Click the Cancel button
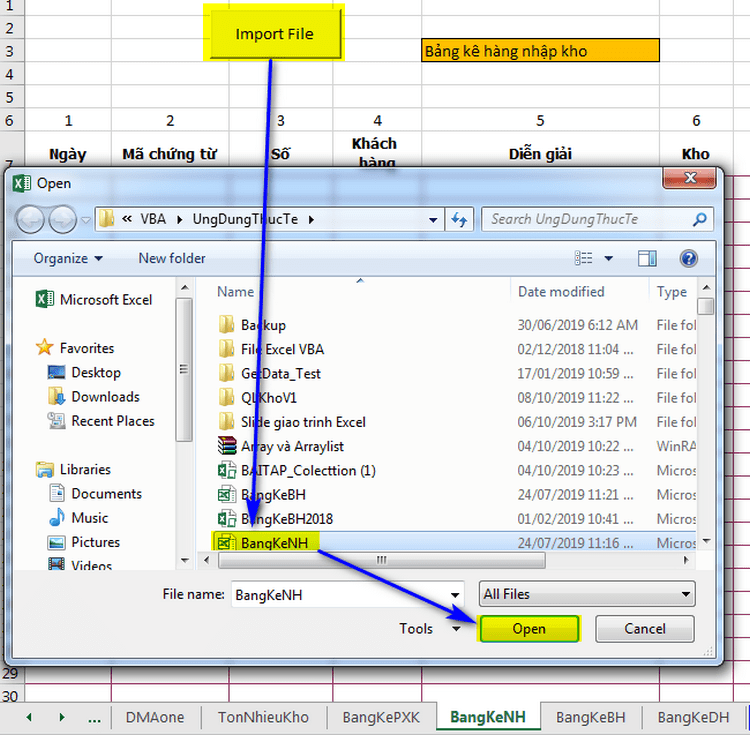750x735 pixels. click(x=645, y=628)
